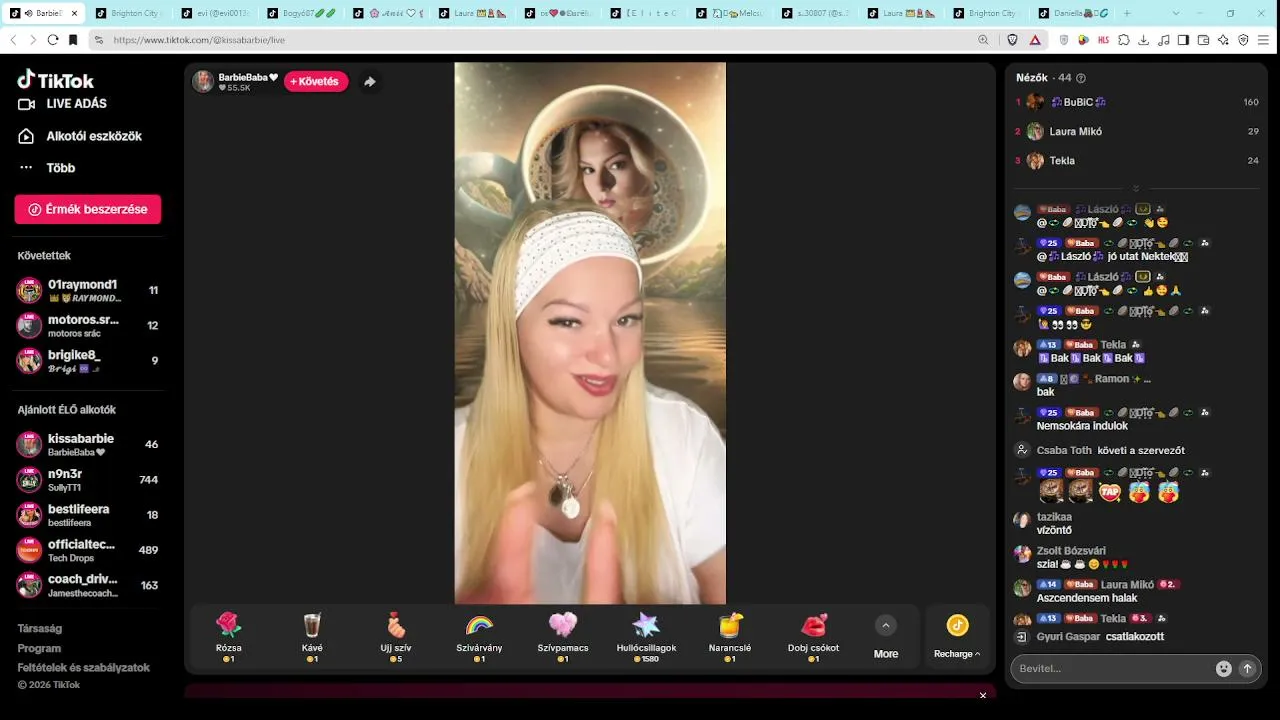This screenshot has height=720, width=1280.
Task: Send the Ujj szív gift
Action: coord(396,637)
